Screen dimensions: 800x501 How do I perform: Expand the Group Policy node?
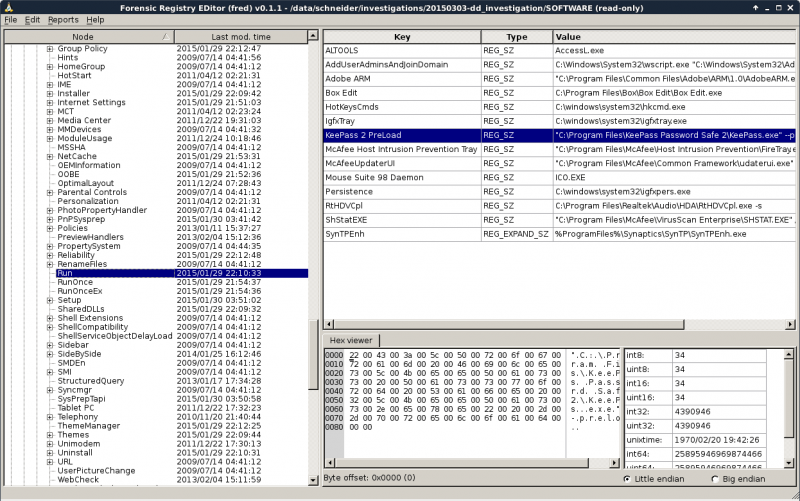pyautogui.click(x=50, y=48)
